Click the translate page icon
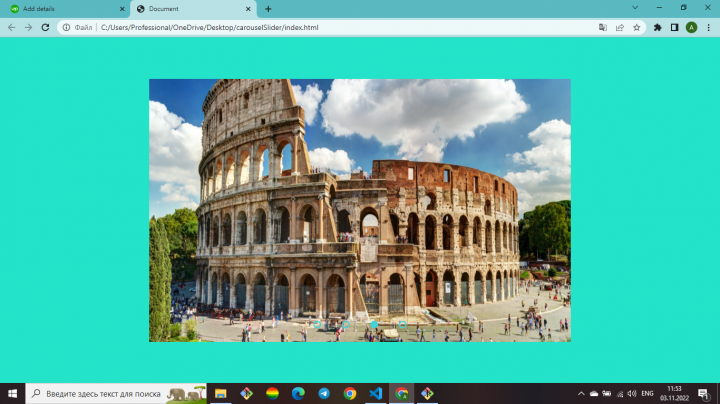 coord(603,28)
